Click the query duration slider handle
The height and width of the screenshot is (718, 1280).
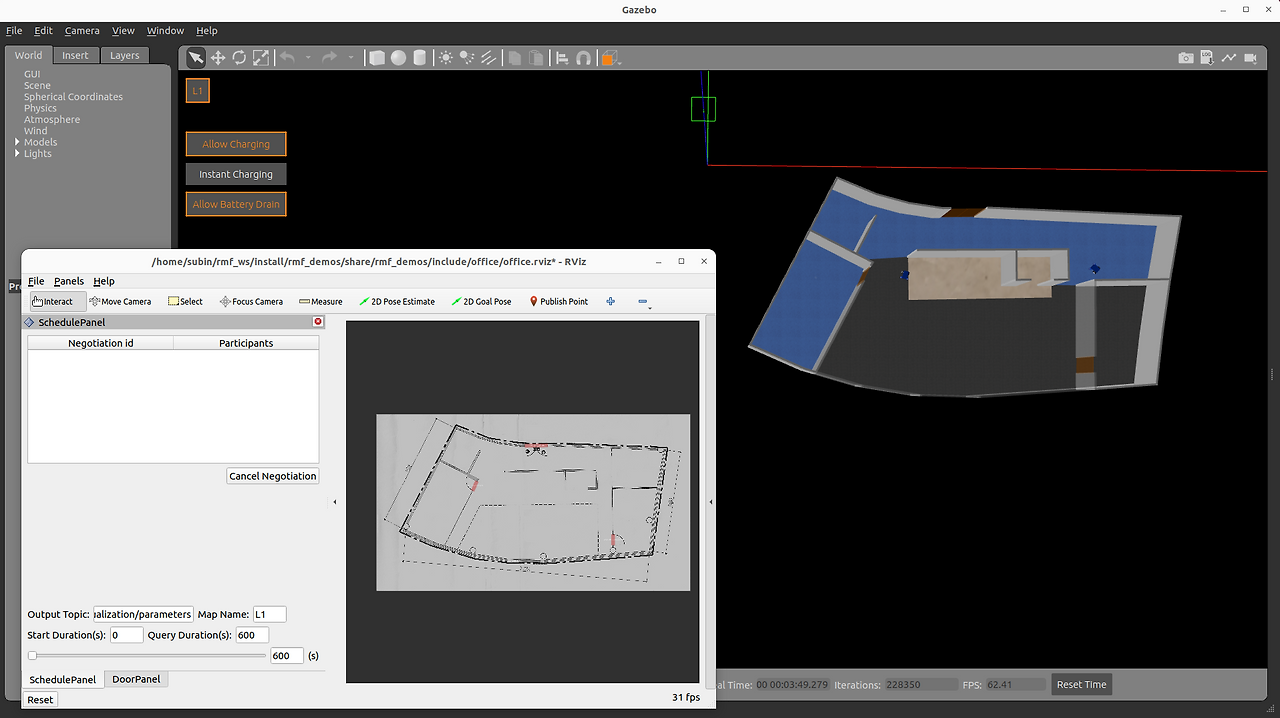pyautogui.click(x=33, y=656)
